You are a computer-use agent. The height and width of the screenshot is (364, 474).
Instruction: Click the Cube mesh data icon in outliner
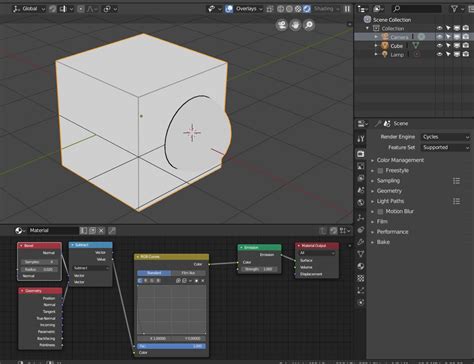(x=416, y=45)
